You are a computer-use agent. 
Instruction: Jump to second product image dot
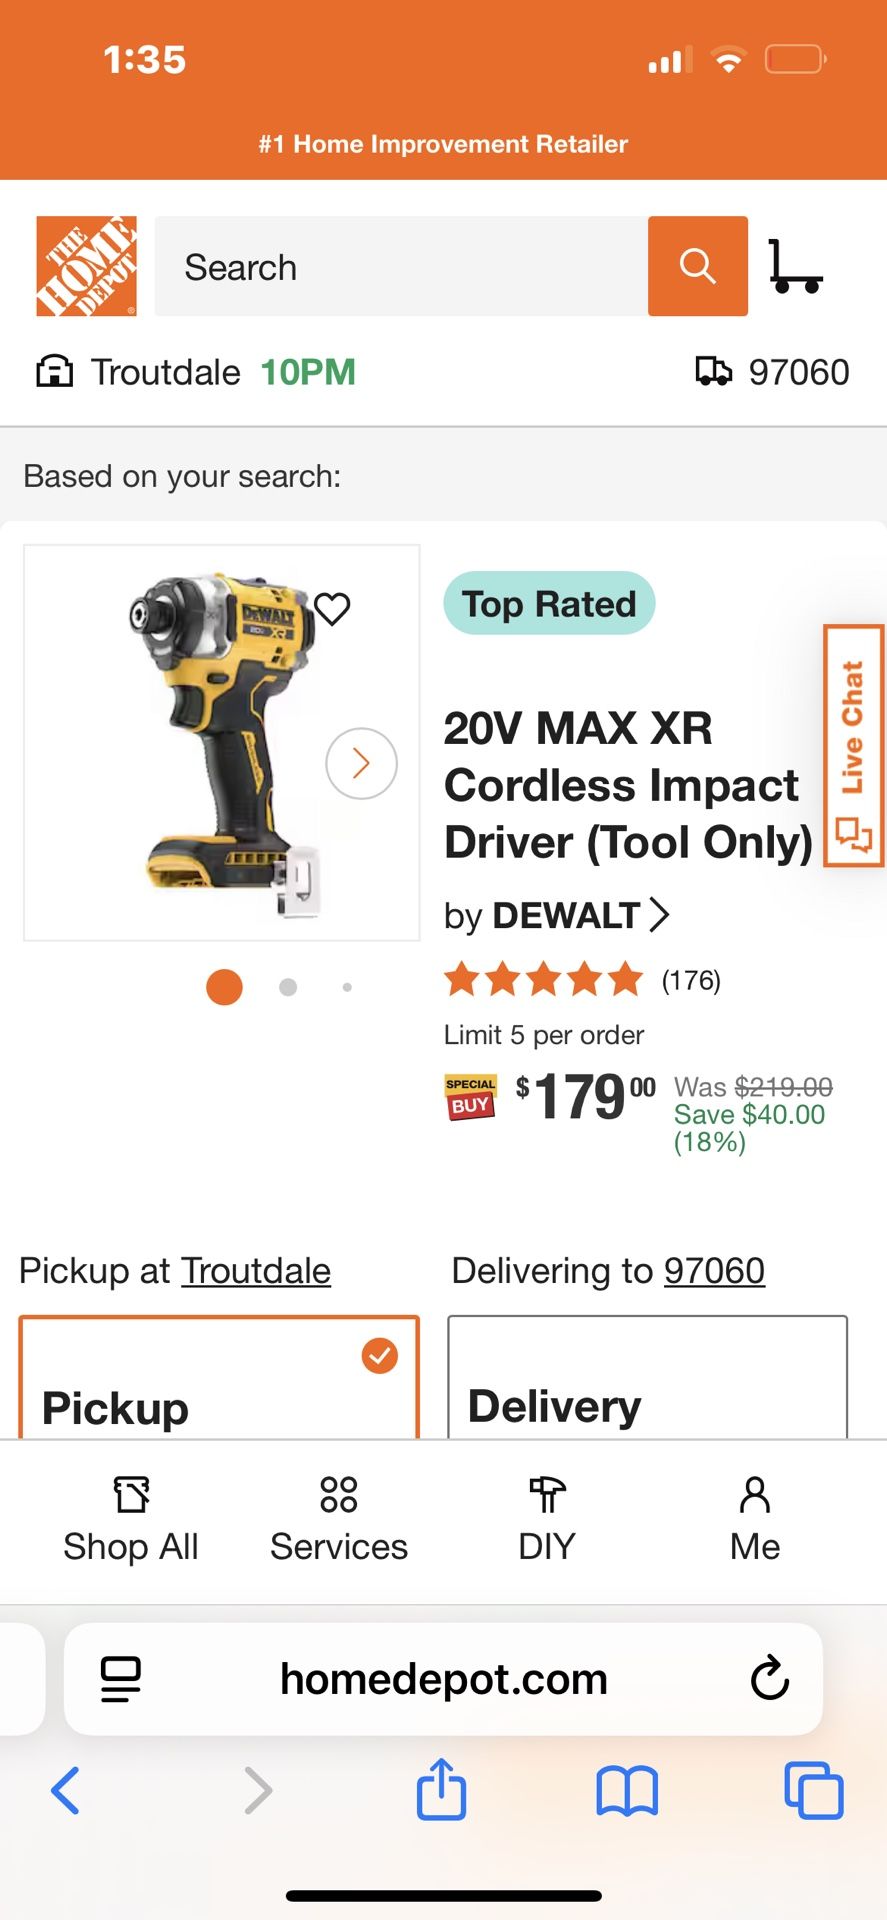[x=288, y=987]
